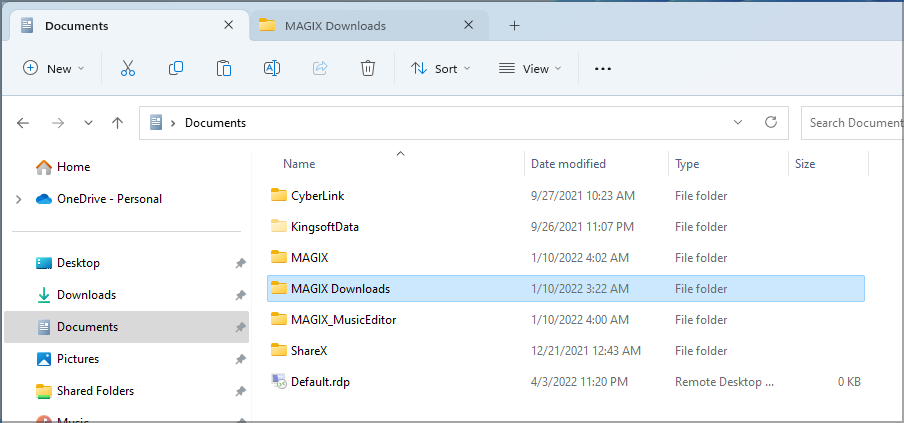Click date 4/3/2022 11:20 PM
Screen dimensions: 904x423
[579, 382]
